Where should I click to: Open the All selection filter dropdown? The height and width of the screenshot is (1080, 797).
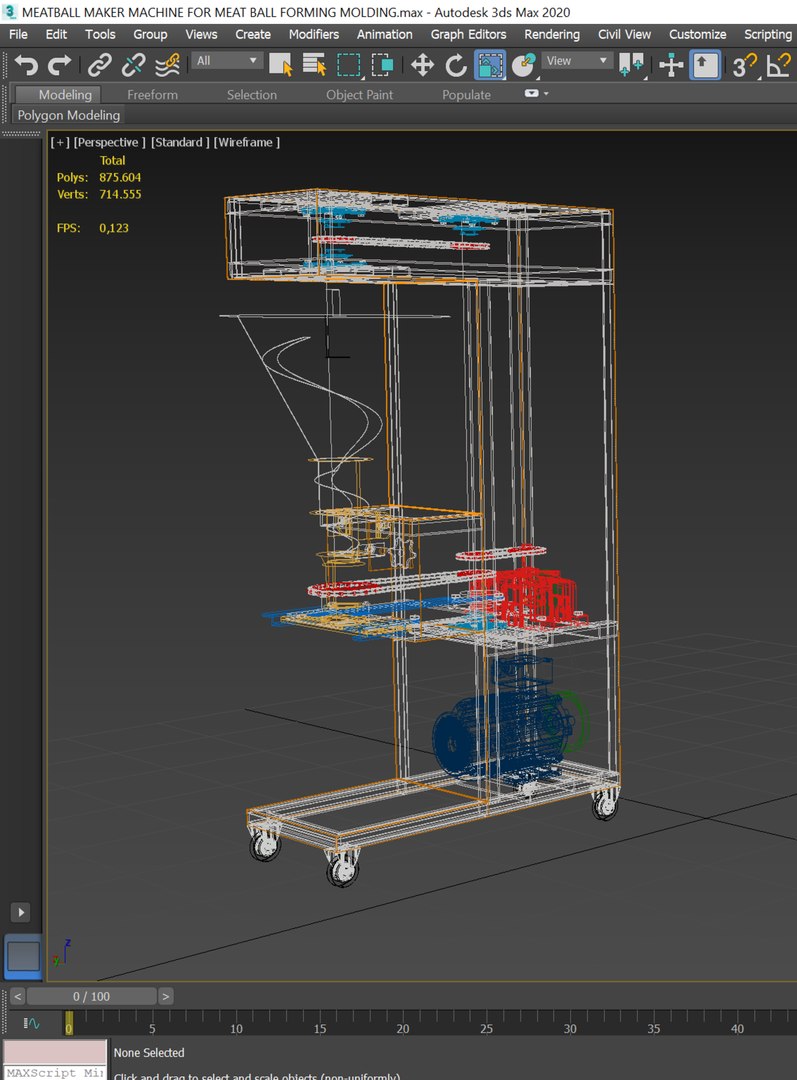coord(227,61)
